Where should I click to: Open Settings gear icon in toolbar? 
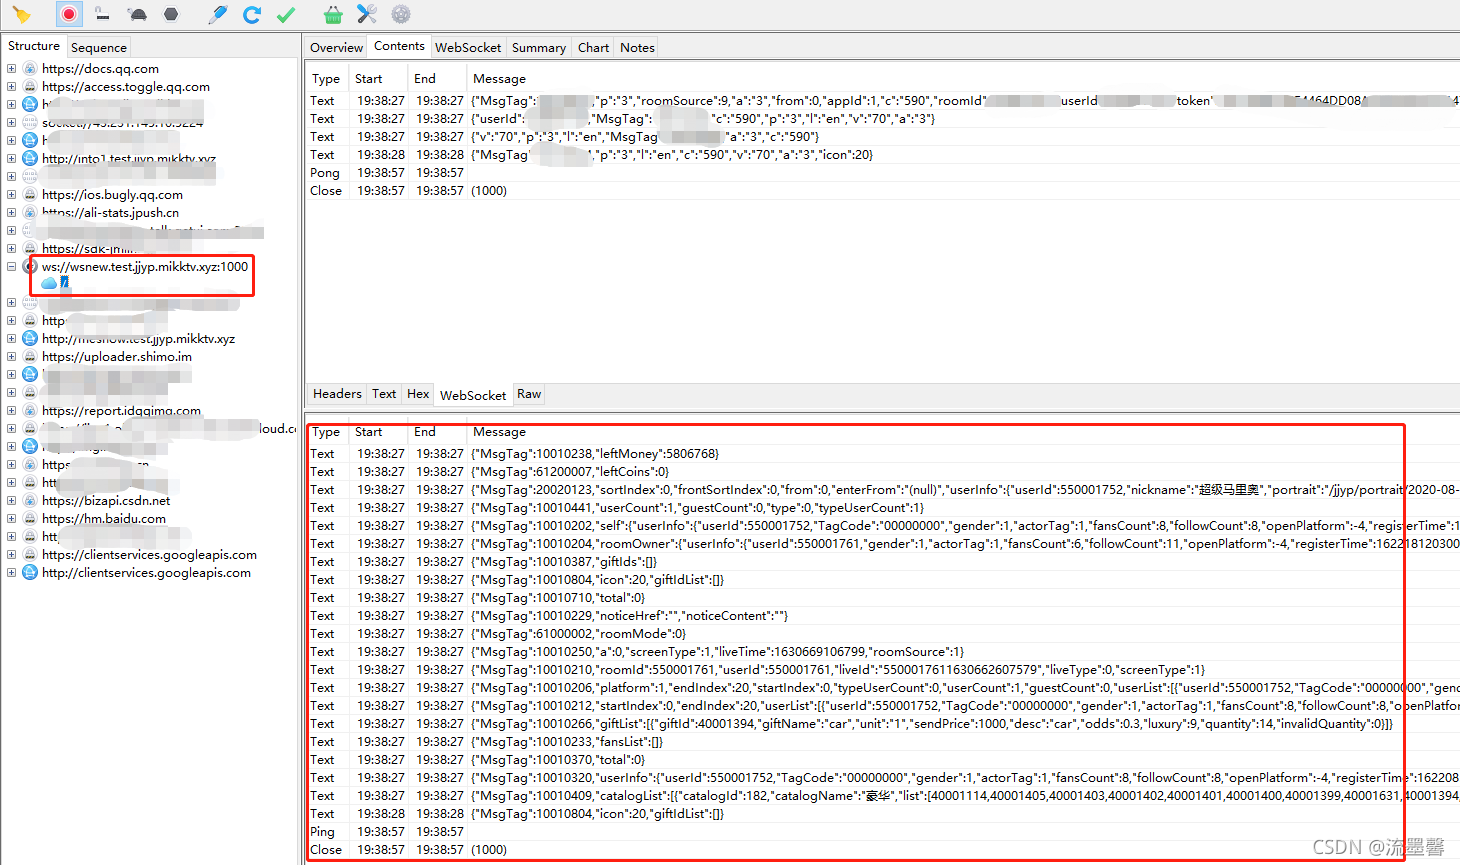tap(401, 14)
